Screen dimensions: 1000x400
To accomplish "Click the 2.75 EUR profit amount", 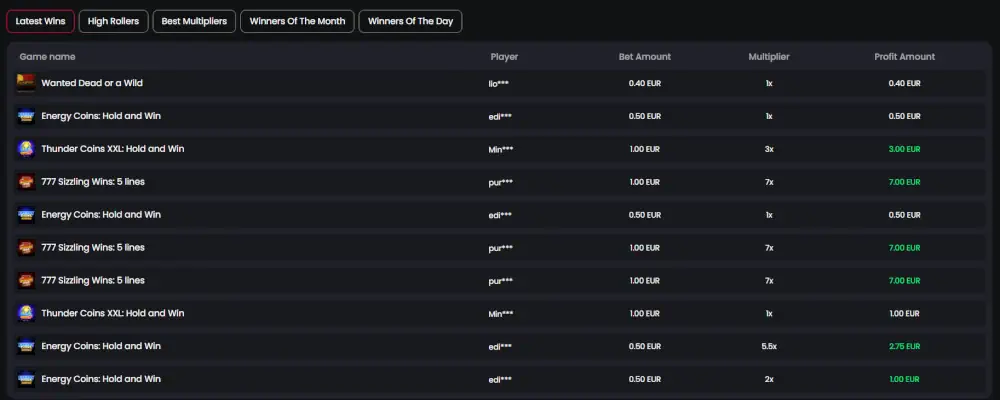I will coord(904,347).
